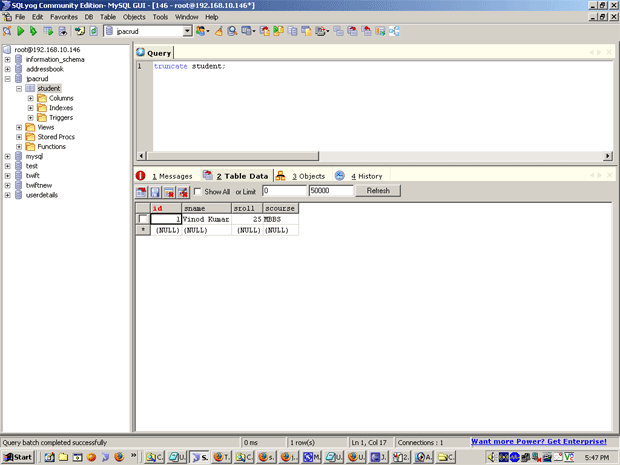Expand the Triggers folder
620x465 pixels.
[30, 117]
